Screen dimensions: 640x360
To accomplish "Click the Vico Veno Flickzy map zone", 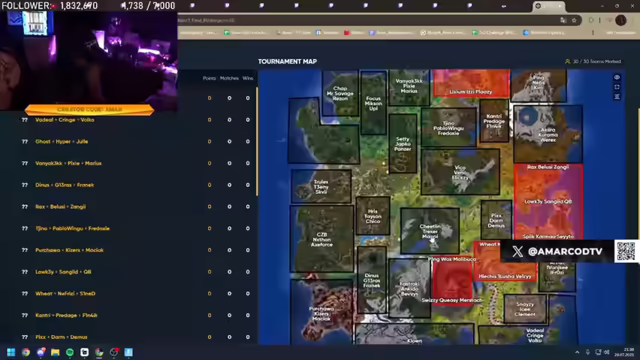I will click(460, 172).
